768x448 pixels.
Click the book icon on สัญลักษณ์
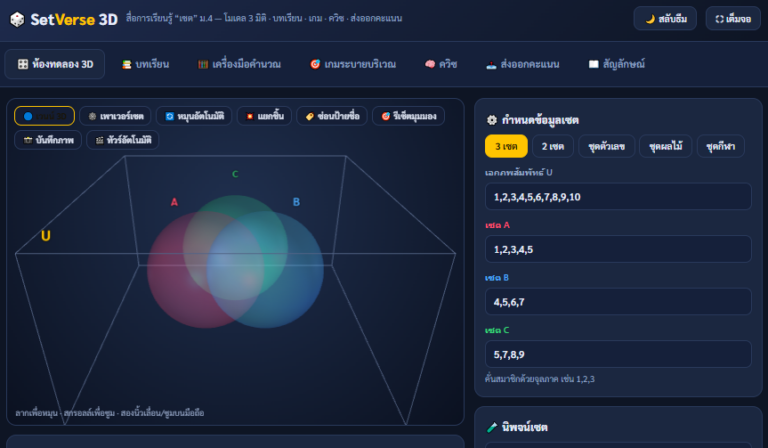tap(594, 64)
